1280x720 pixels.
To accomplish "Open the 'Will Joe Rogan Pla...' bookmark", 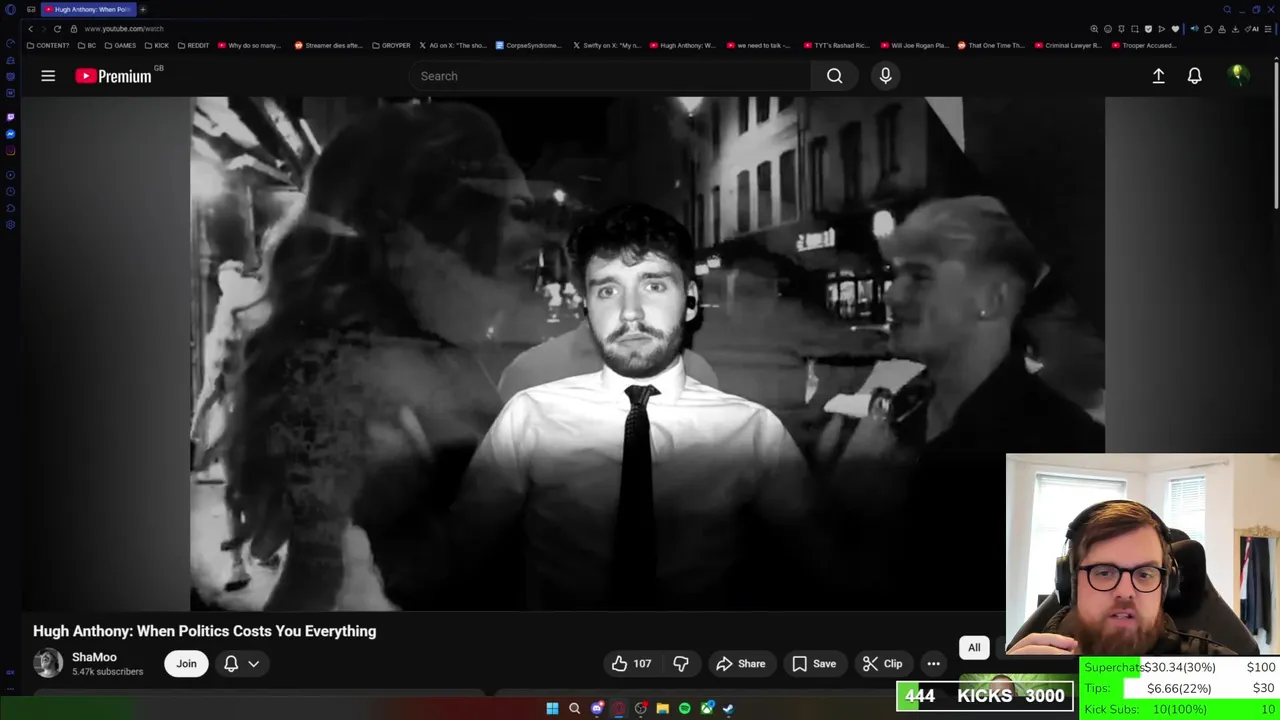I will click(x=914, y=45).
